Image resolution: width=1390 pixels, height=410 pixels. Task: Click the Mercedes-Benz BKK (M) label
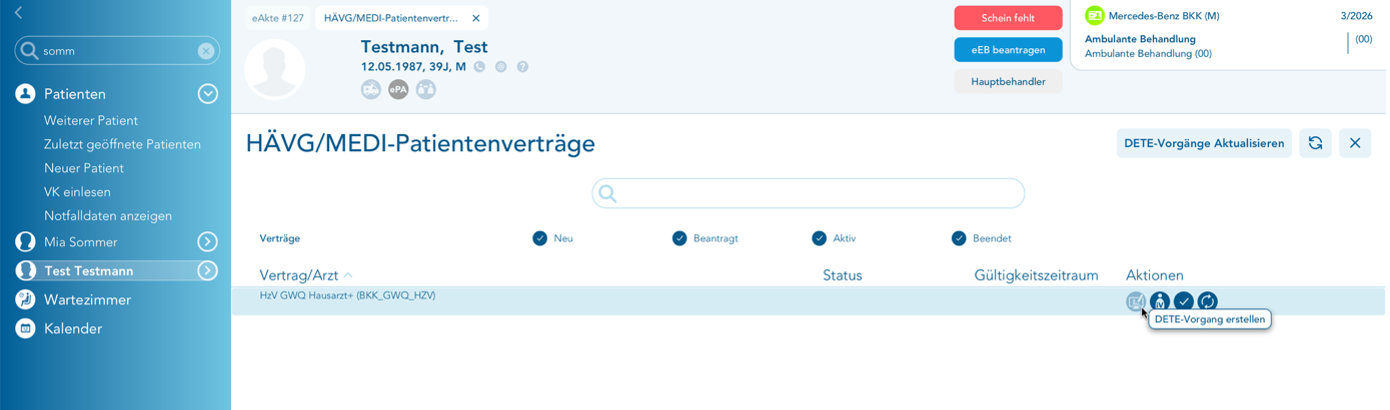click(1164, 16)
